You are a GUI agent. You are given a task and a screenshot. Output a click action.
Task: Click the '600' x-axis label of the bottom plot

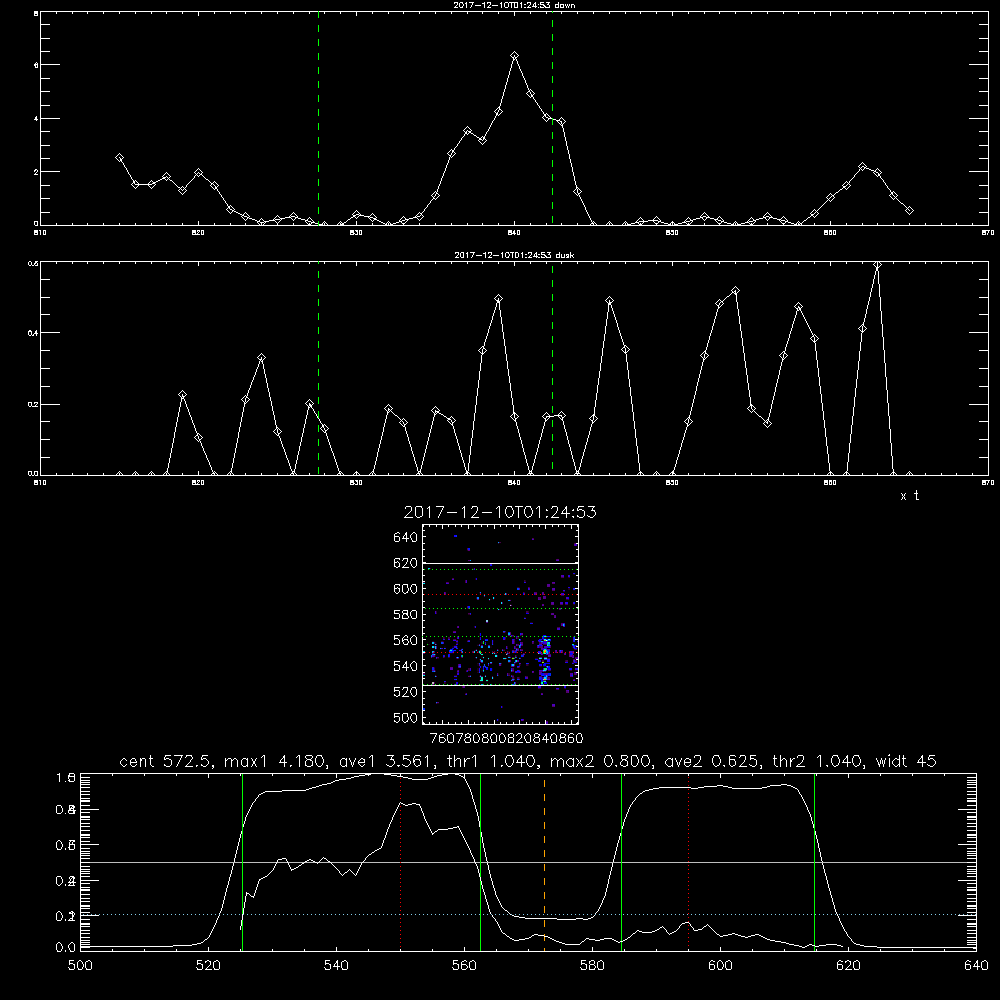pyautogui.click(x=721, y=965)
